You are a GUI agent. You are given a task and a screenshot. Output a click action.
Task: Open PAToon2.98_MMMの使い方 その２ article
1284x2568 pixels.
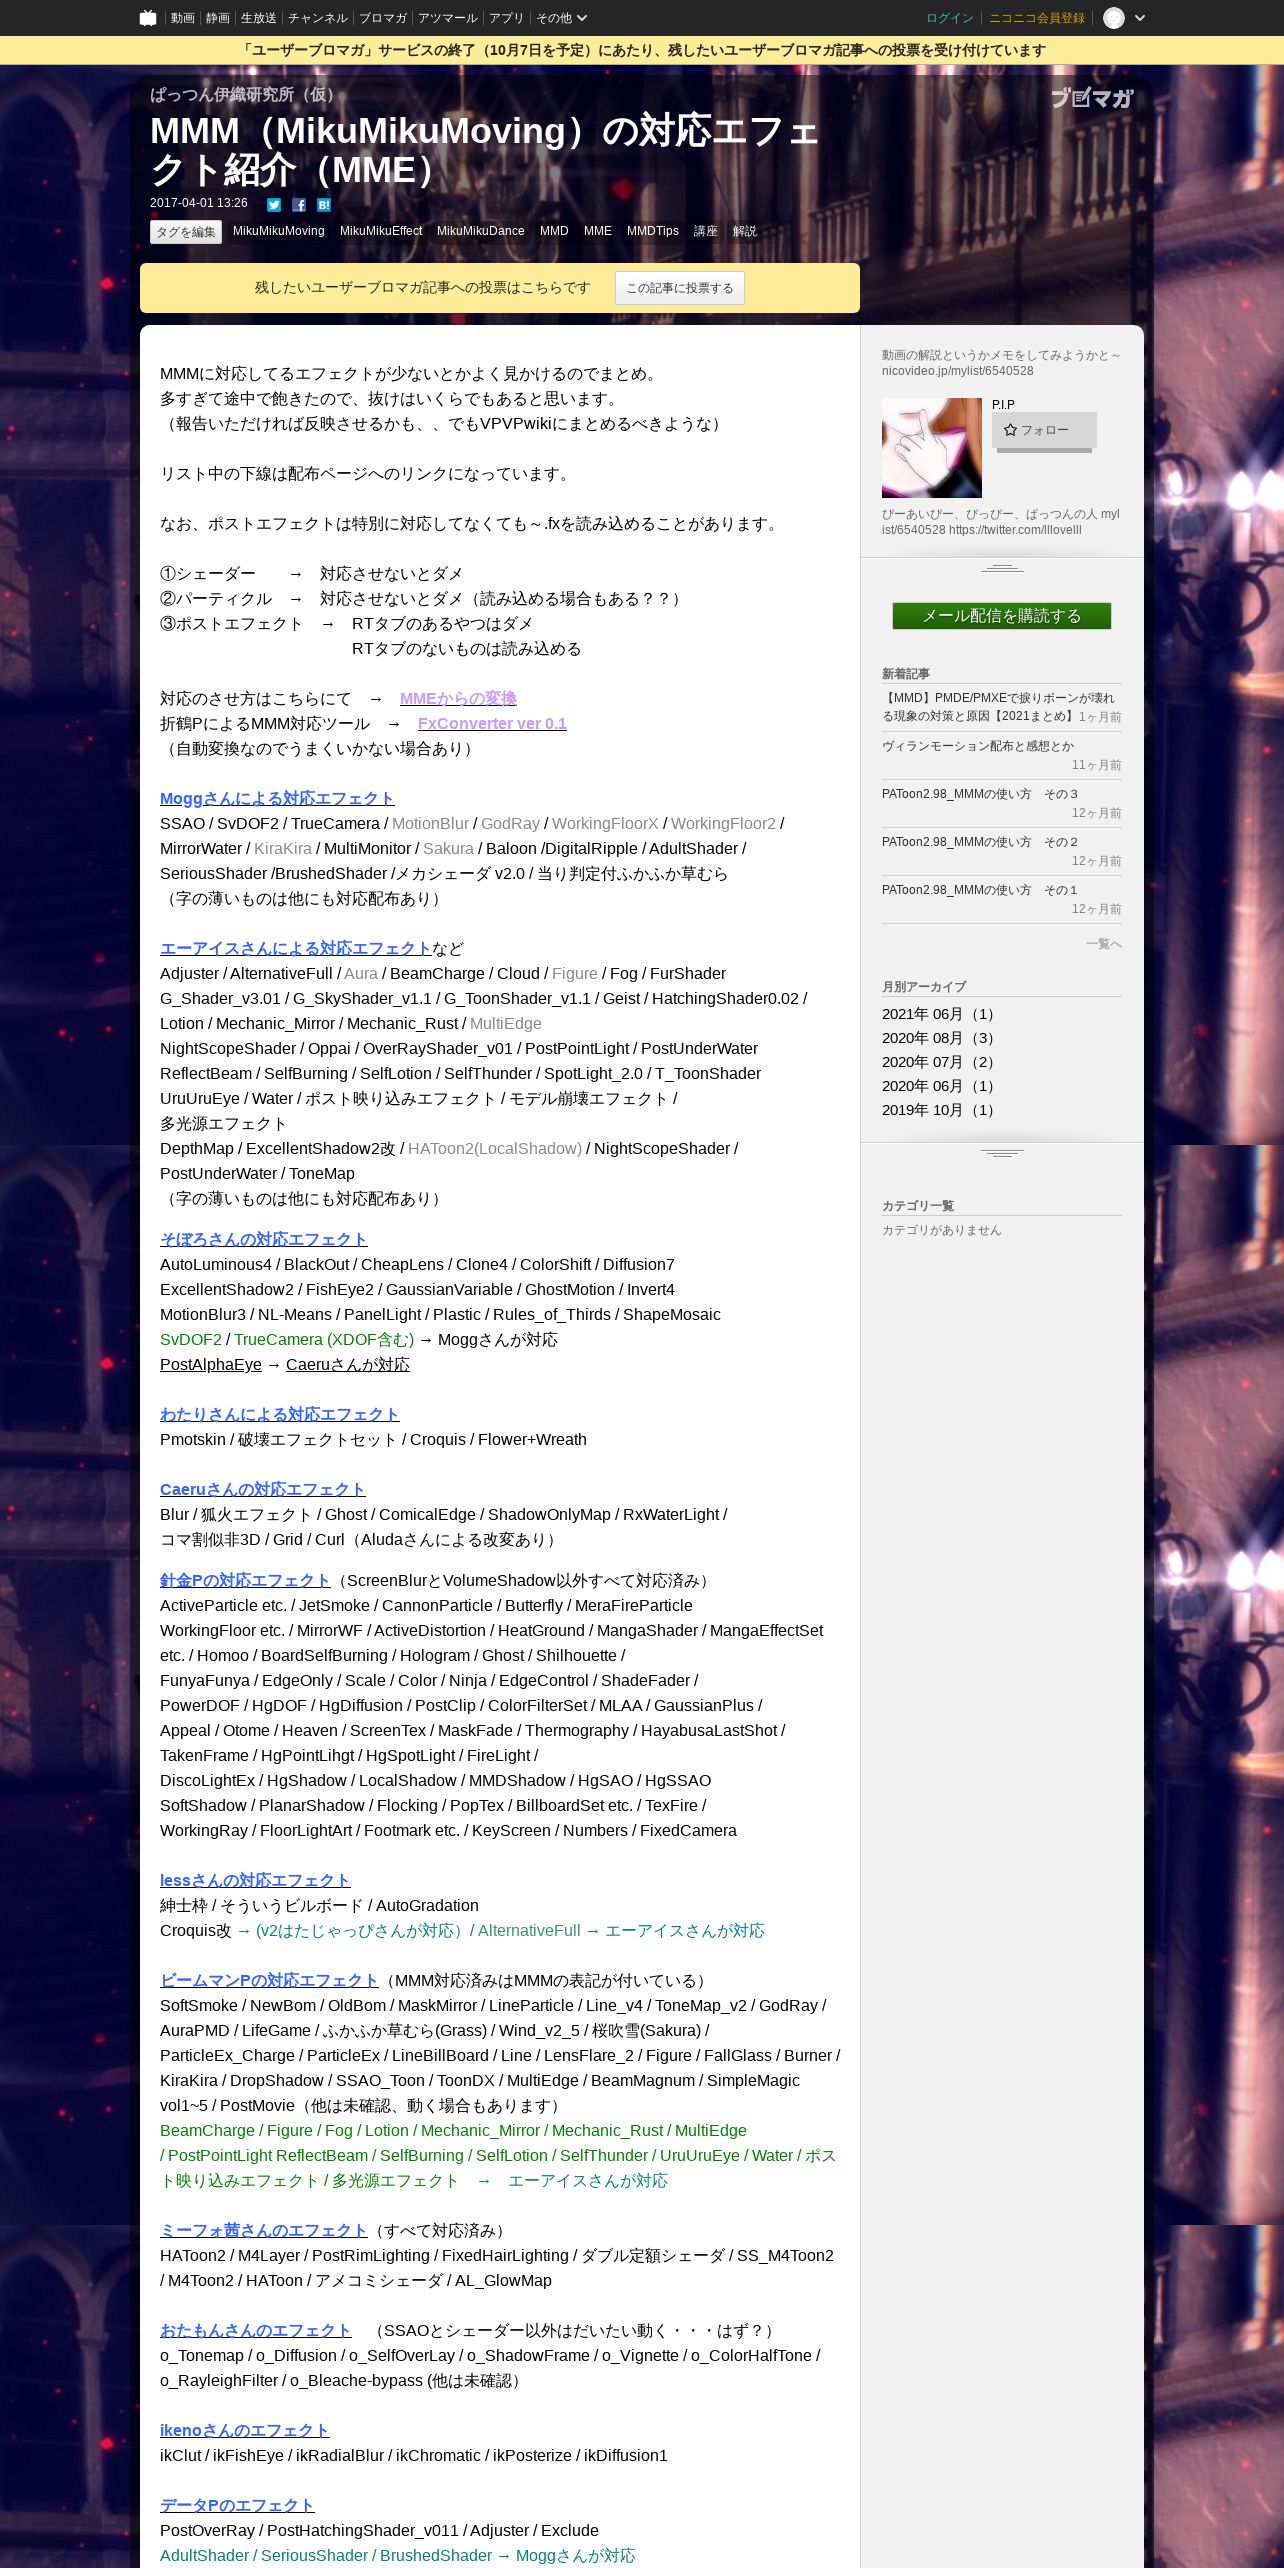[x=980, y=842]
